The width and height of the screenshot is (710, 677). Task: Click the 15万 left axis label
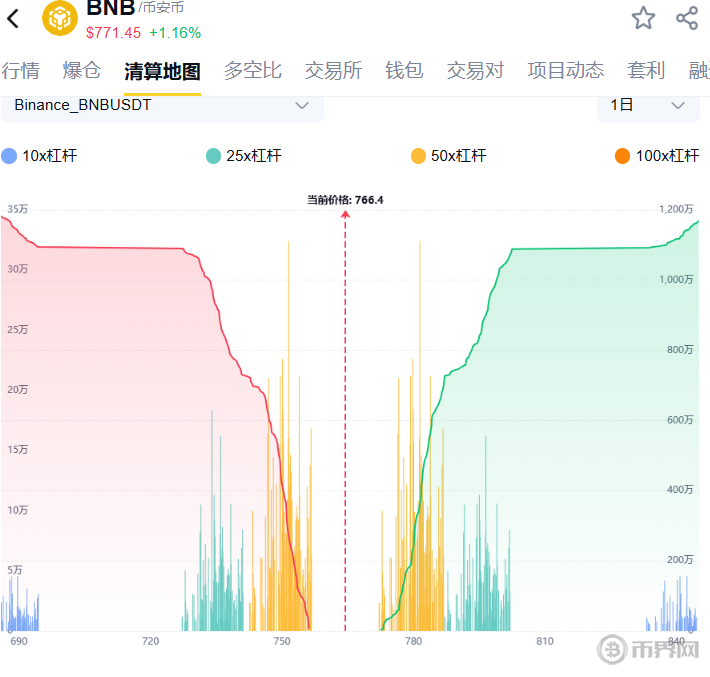[18, 450]
